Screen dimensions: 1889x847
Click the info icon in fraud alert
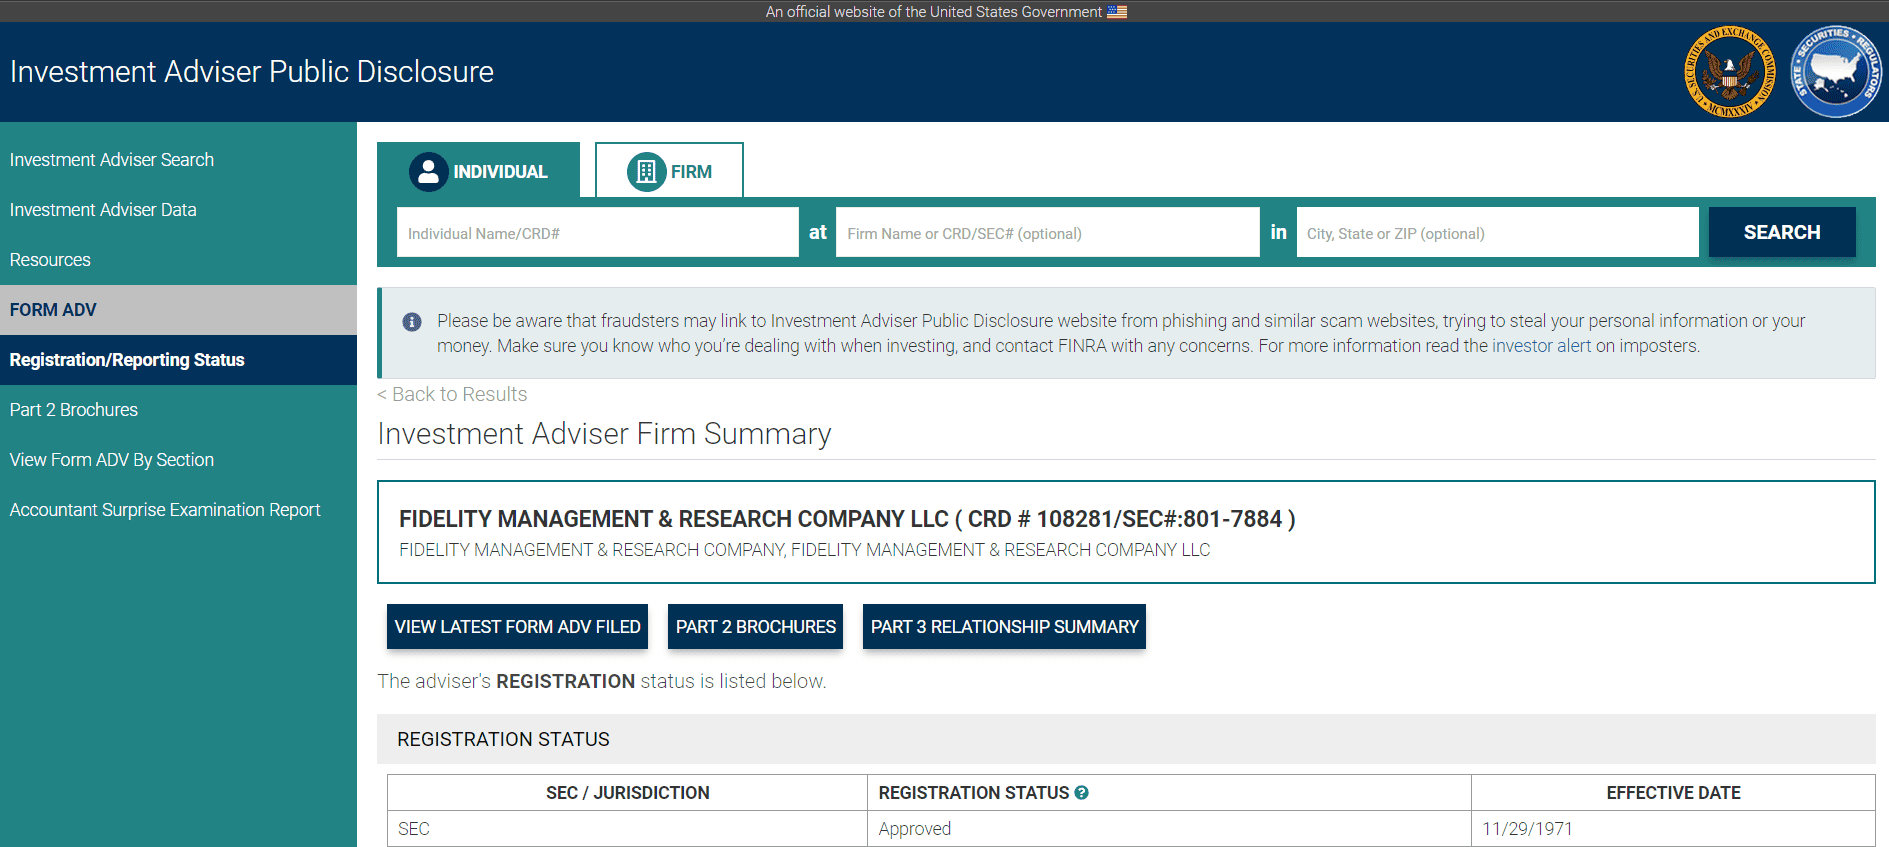pos(411,322)
